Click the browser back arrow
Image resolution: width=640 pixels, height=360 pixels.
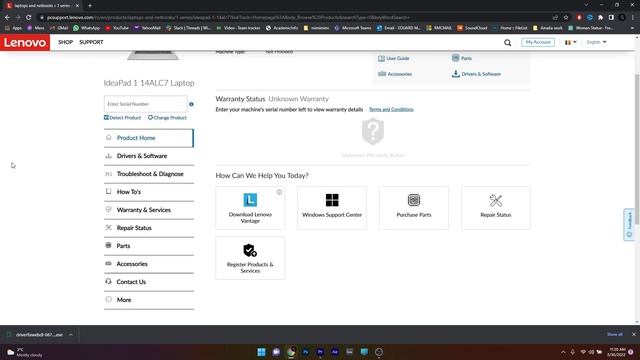[x=7, y=18]
